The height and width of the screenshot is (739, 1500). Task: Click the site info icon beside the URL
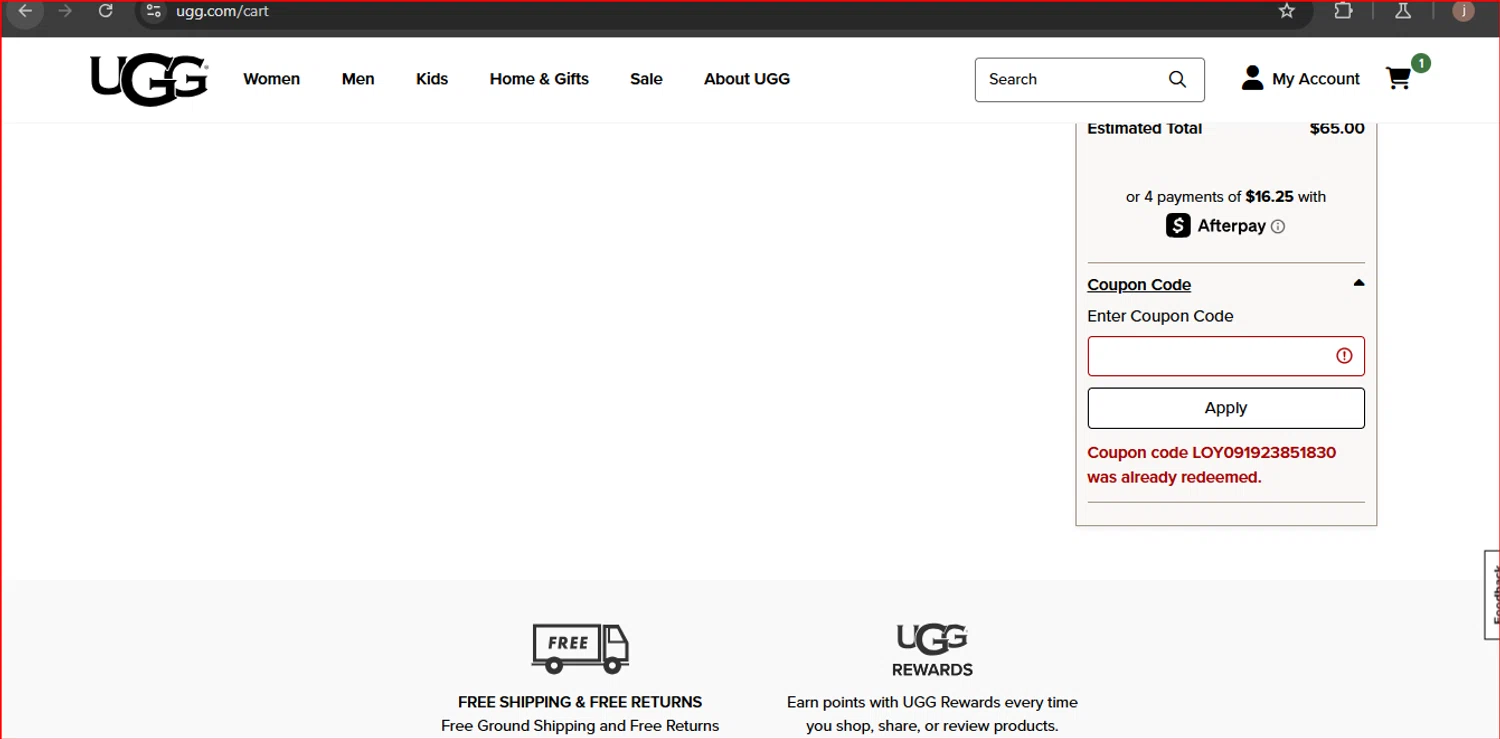(x=153, y=11)
